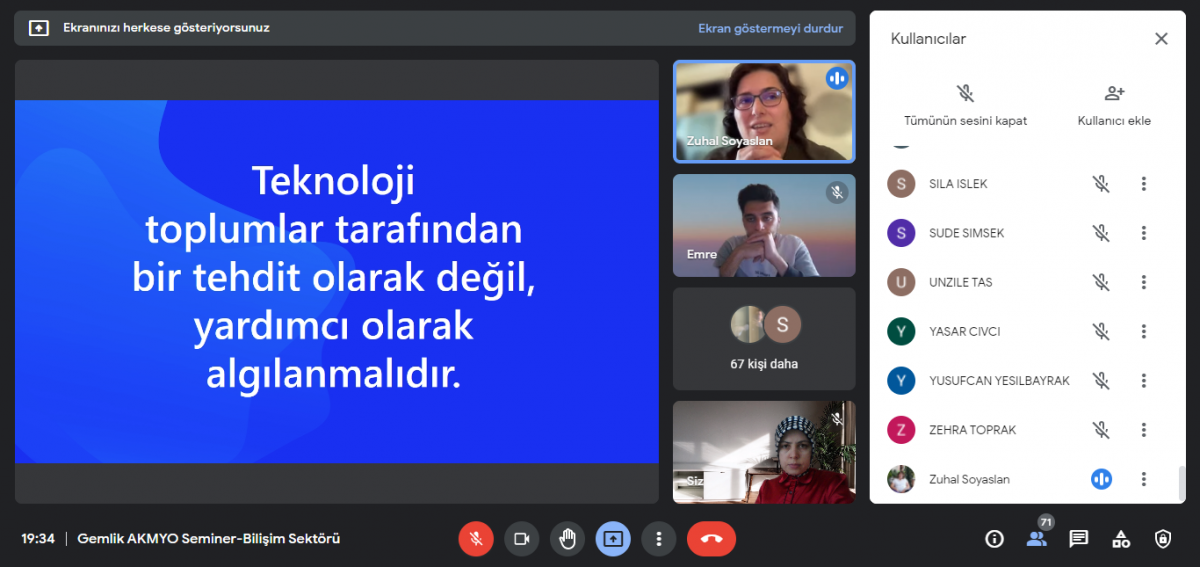Click the screen sharing icon in banner
Screen dimensions: 1200x567
point(38,28)
